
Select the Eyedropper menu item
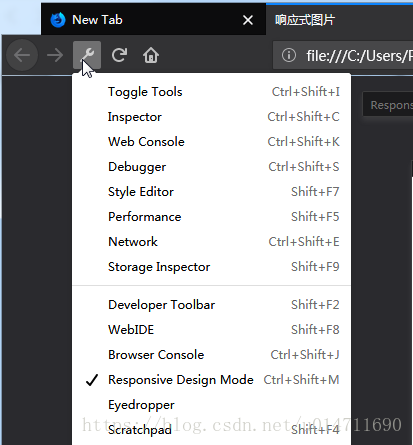click(212, 405)
